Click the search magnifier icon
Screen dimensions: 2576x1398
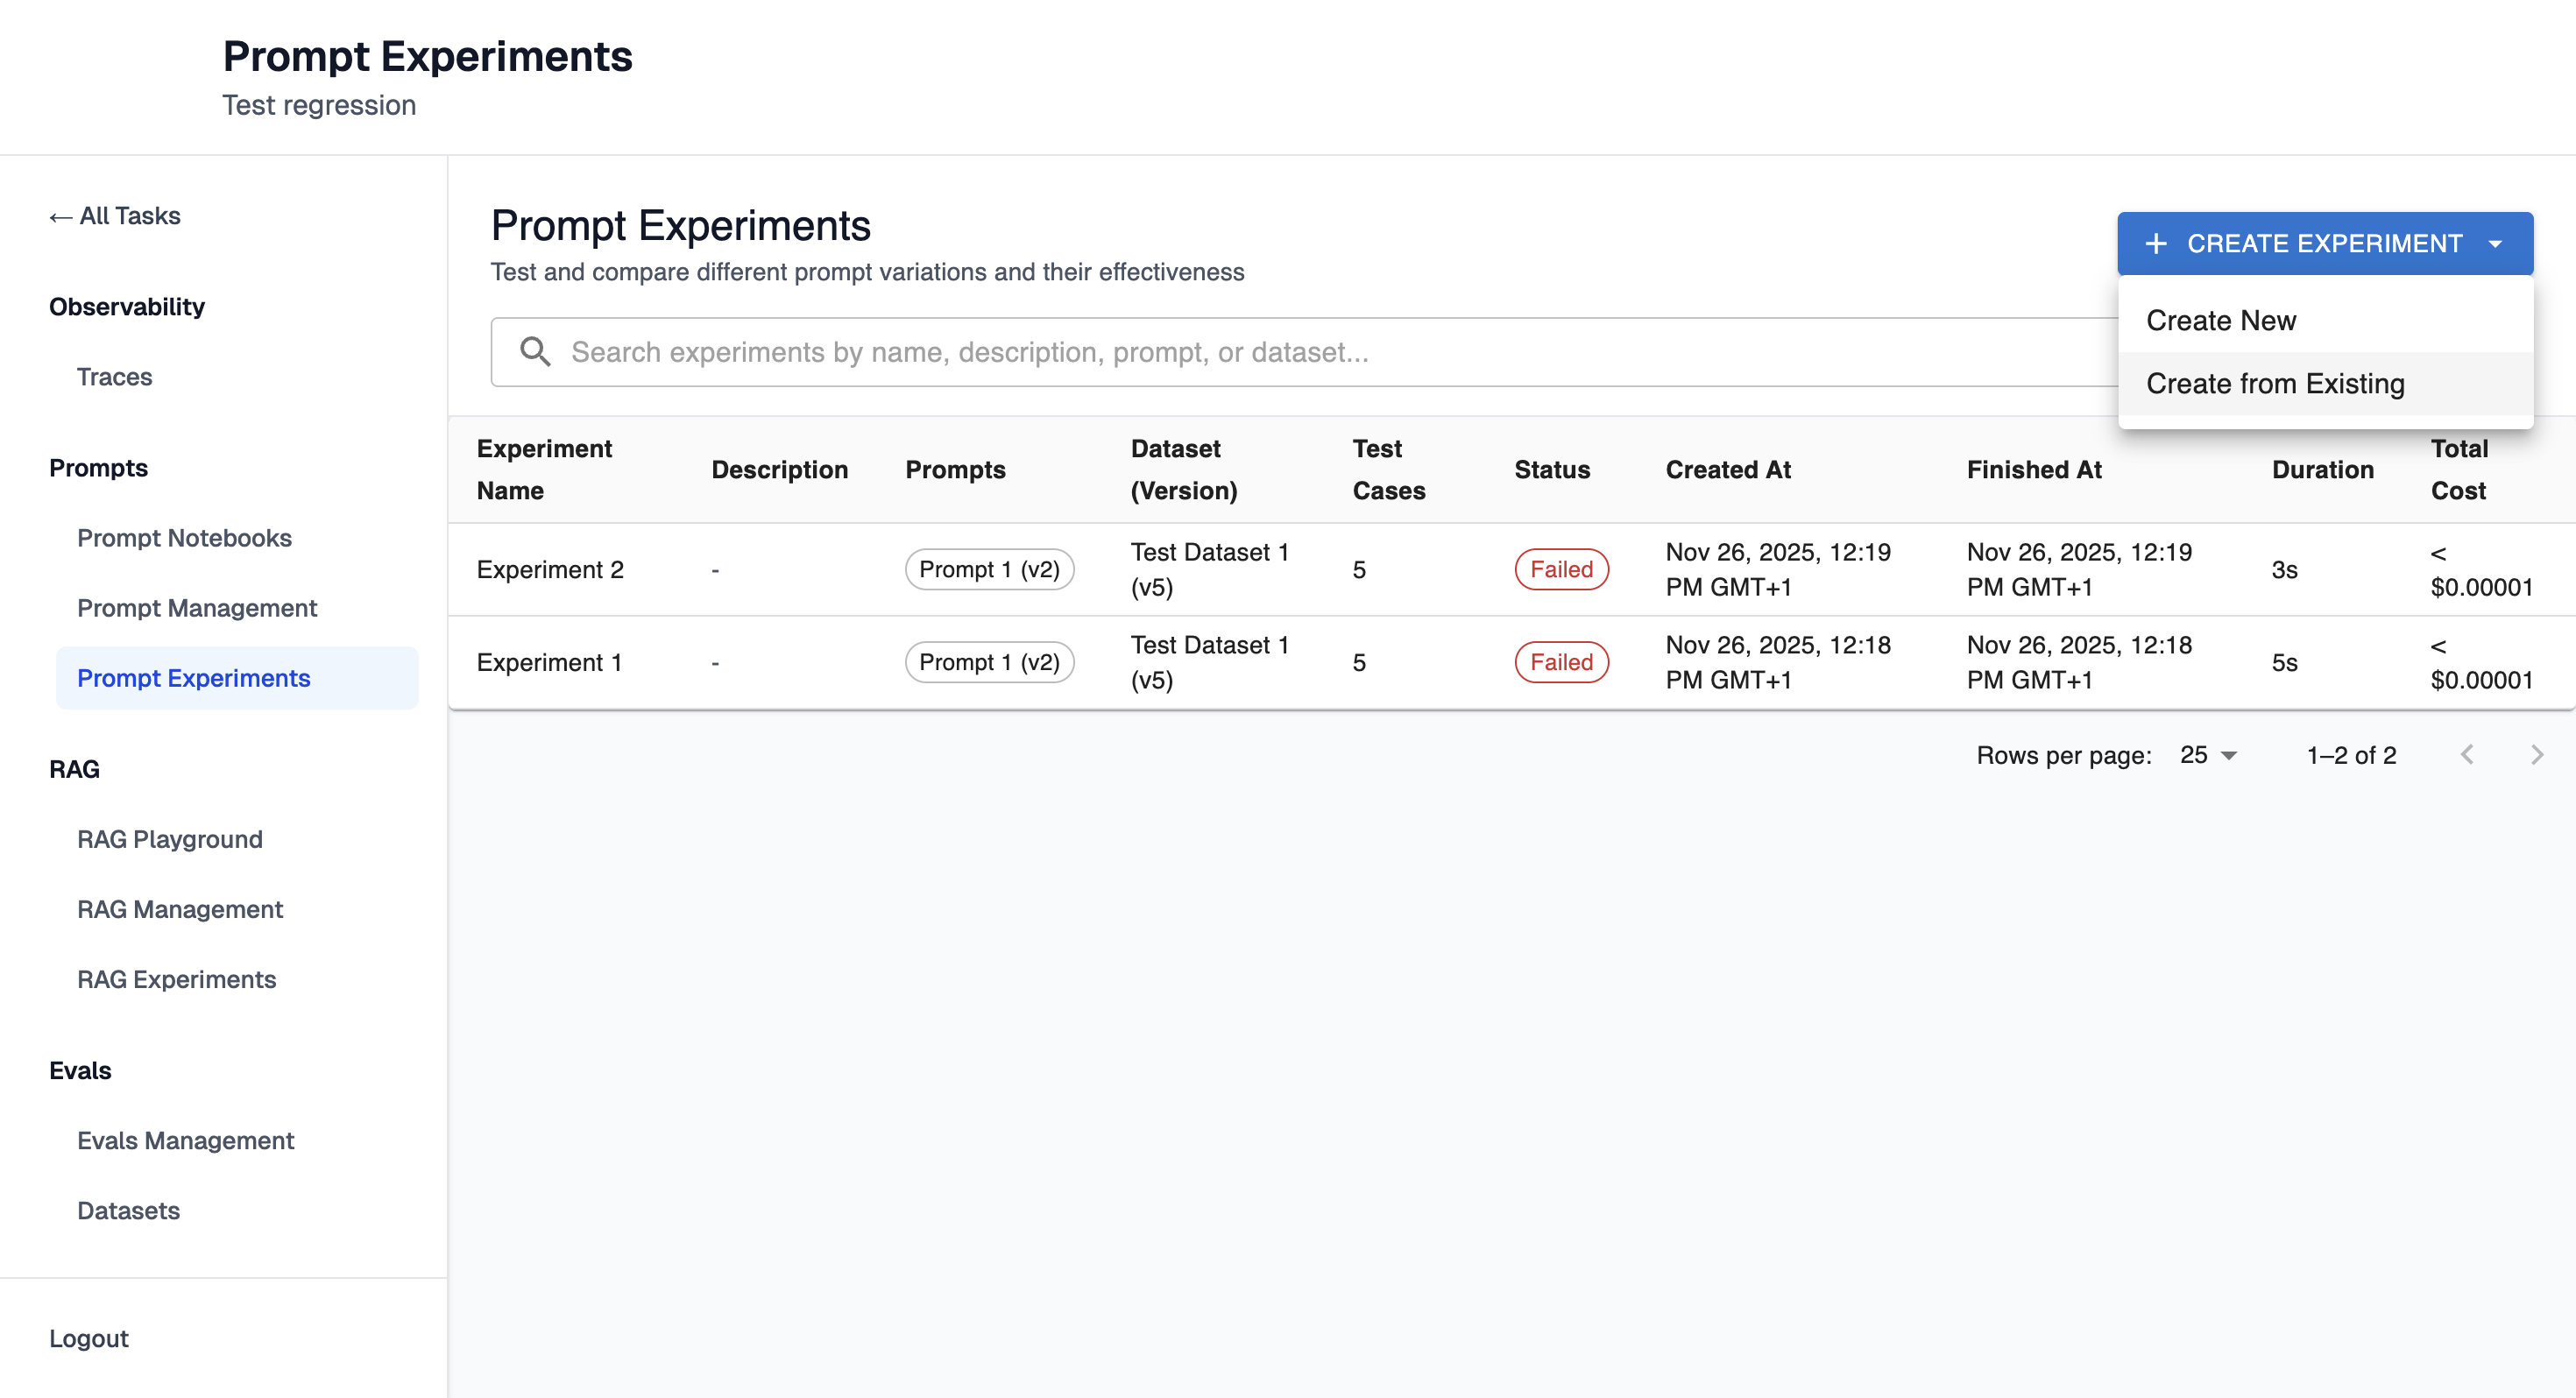click(x=535, y=352)
